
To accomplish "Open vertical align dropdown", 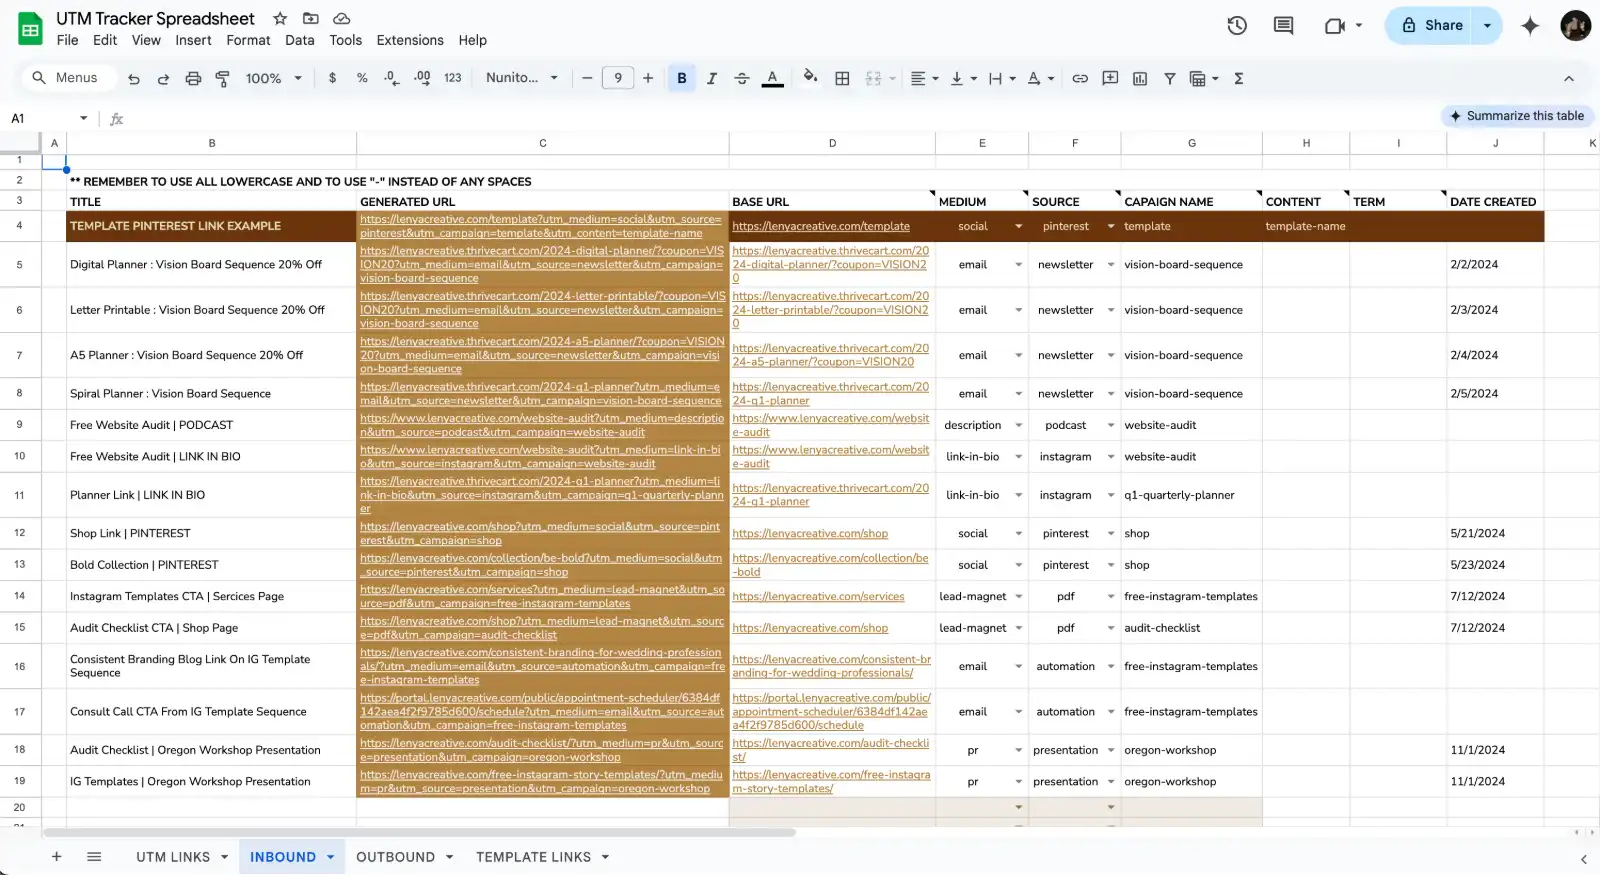I will (964, 78).
